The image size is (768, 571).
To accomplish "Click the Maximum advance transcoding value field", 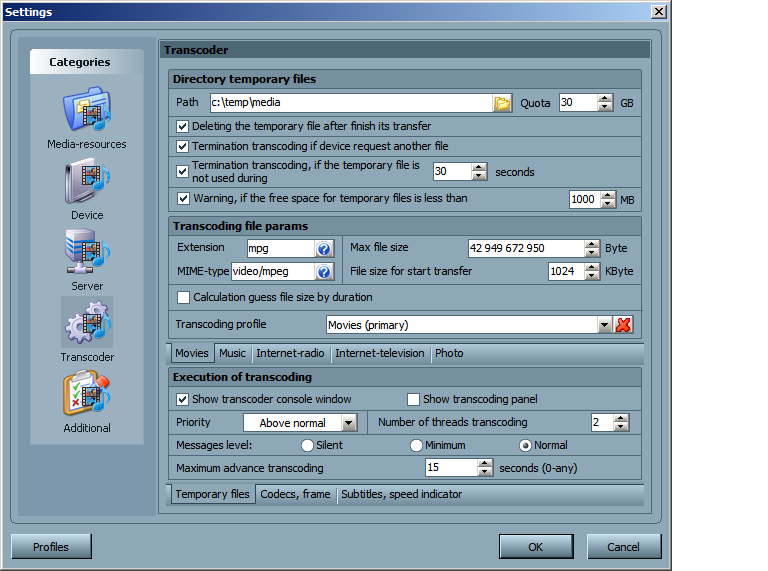I will [452, 468].
